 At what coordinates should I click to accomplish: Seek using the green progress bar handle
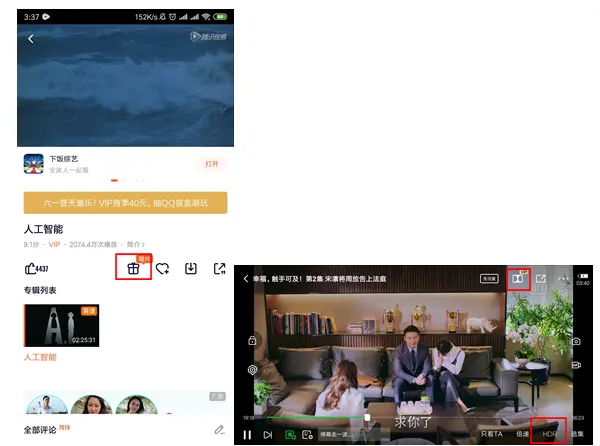(367, 417)
